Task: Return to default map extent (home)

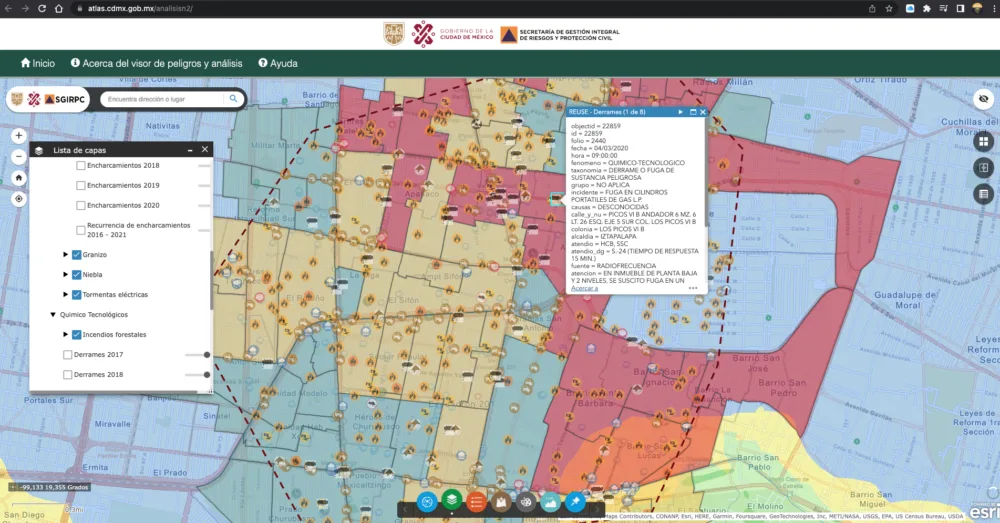Action: coord(18,178)
